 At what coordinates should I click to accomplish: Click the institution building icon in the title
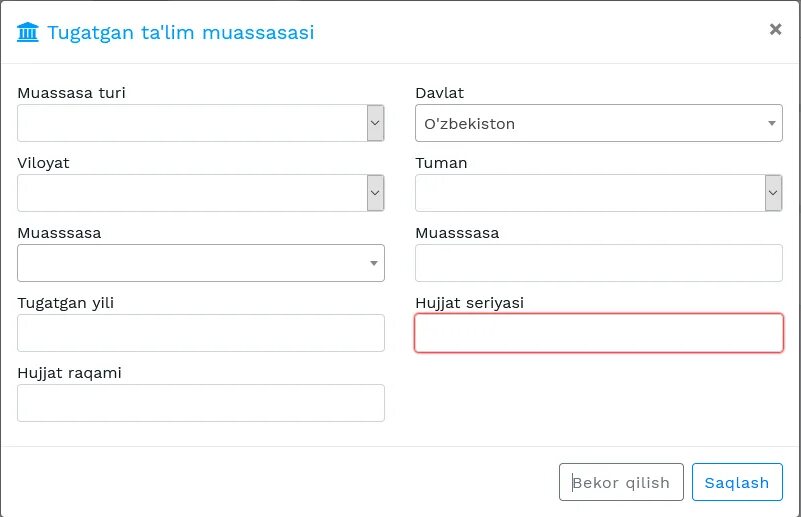[28, 32]
